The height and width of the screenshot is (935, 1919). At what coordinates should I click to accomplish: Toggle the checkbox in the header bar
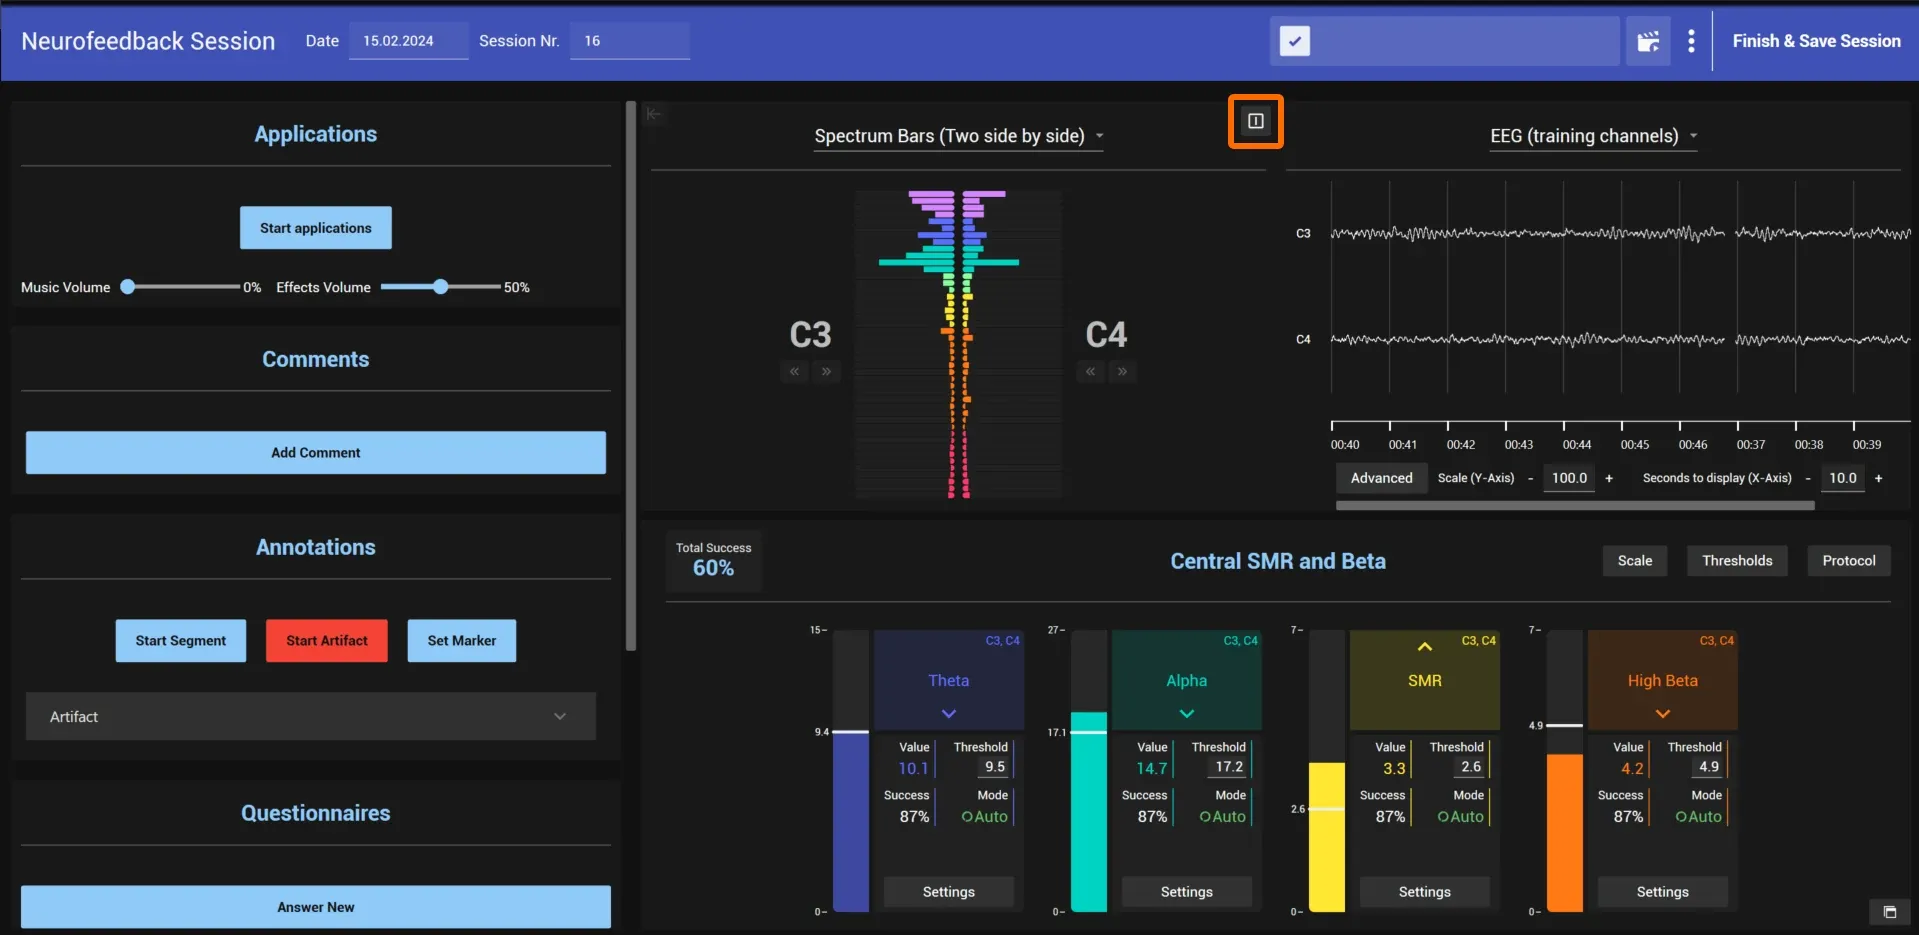pyautogui.click(x=1294, y=41)
